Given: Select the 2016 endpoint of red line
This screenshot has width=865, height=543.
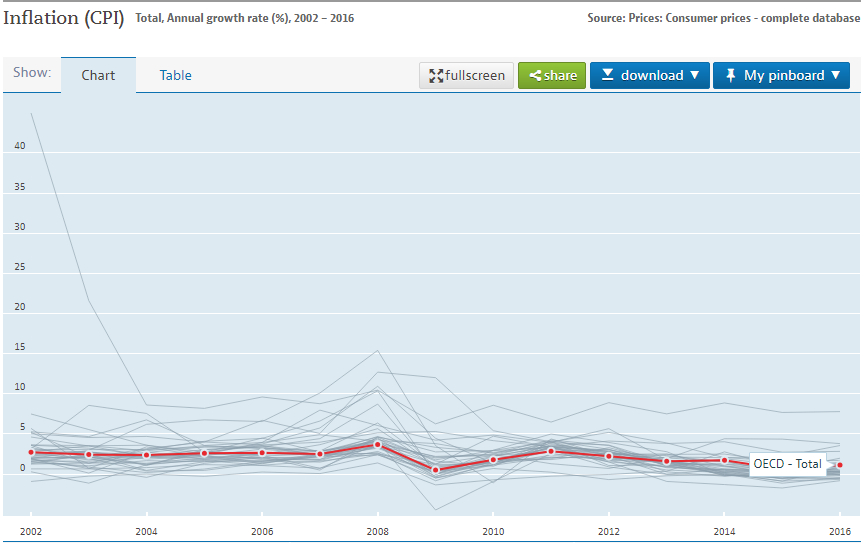Looking at the screenshot, I should (840, 464).
